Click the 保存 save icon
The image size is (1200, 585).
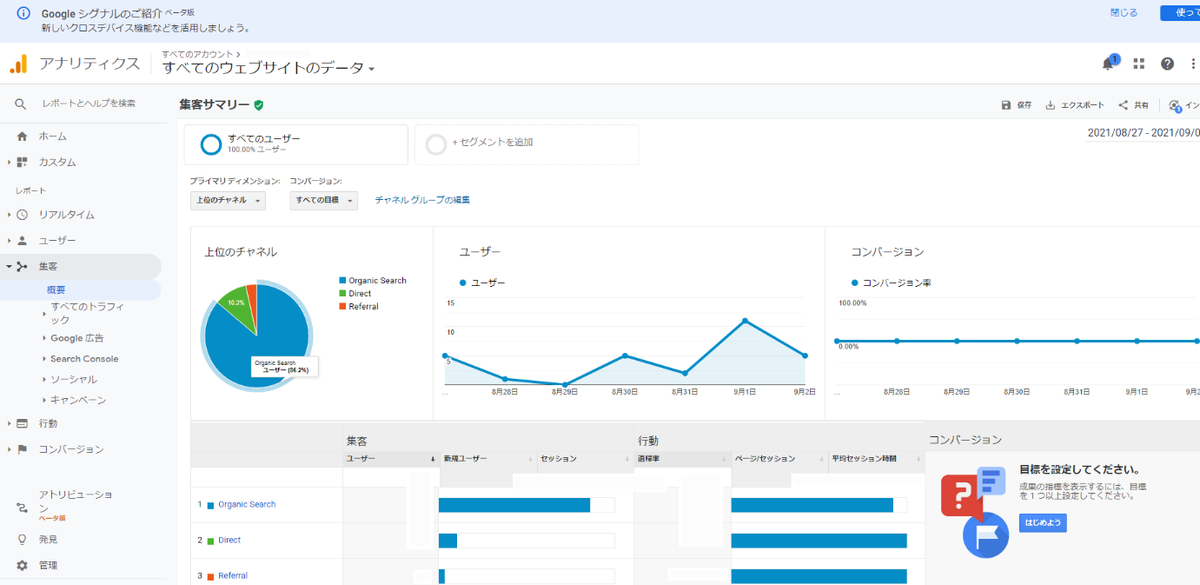point(1006,105)
